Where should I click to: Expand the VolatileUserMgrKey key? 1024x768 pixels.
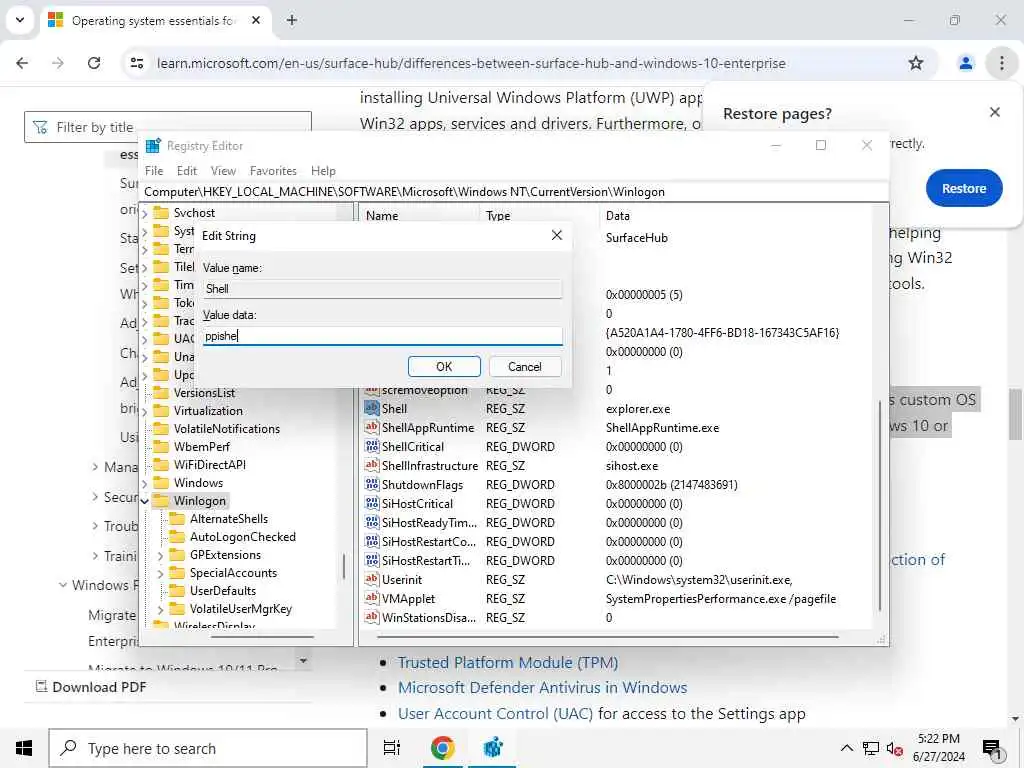pyautogui.click(x=161, y=609)
